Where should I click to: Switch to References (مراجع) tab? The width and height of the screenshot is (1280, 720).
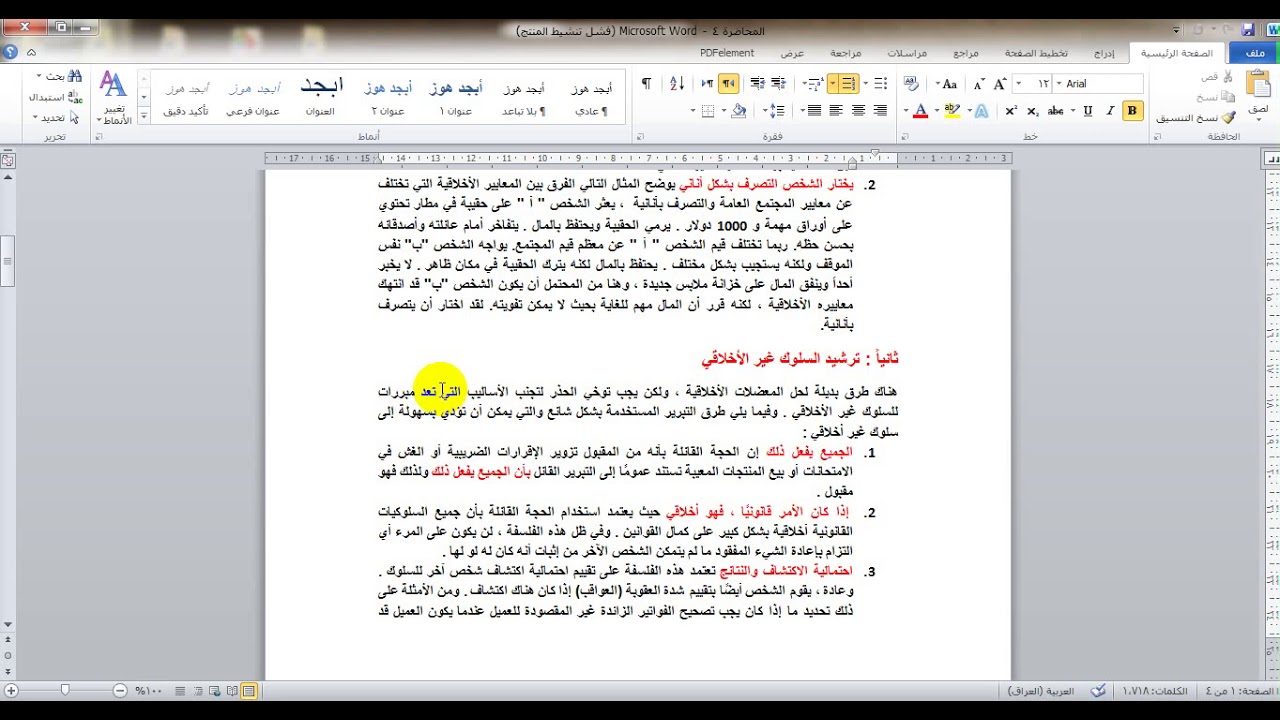(x=966, y=53)
